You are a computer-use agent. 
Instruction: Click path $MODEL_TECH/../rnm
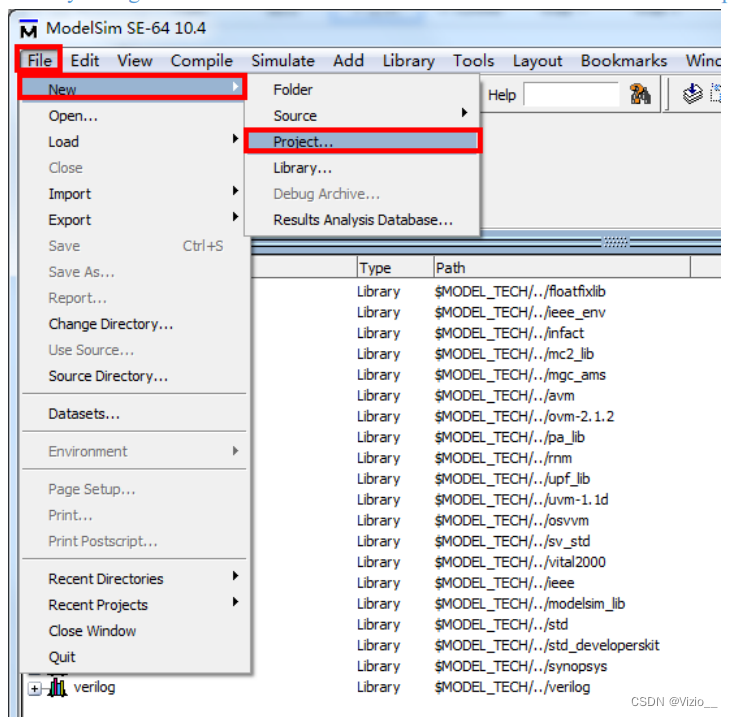tap(503, 458)
